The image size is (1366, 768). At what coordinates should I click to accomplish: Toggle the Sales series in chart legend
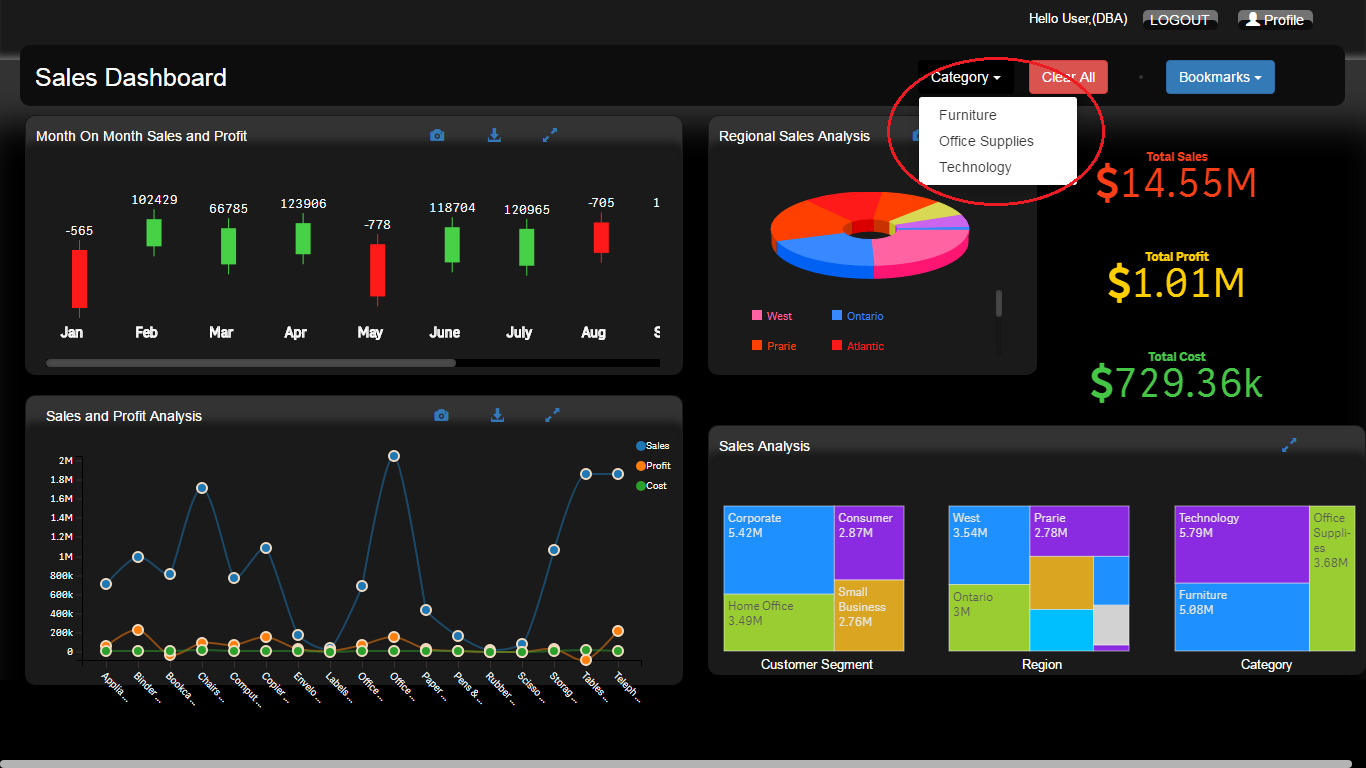[x=641, y=446]
